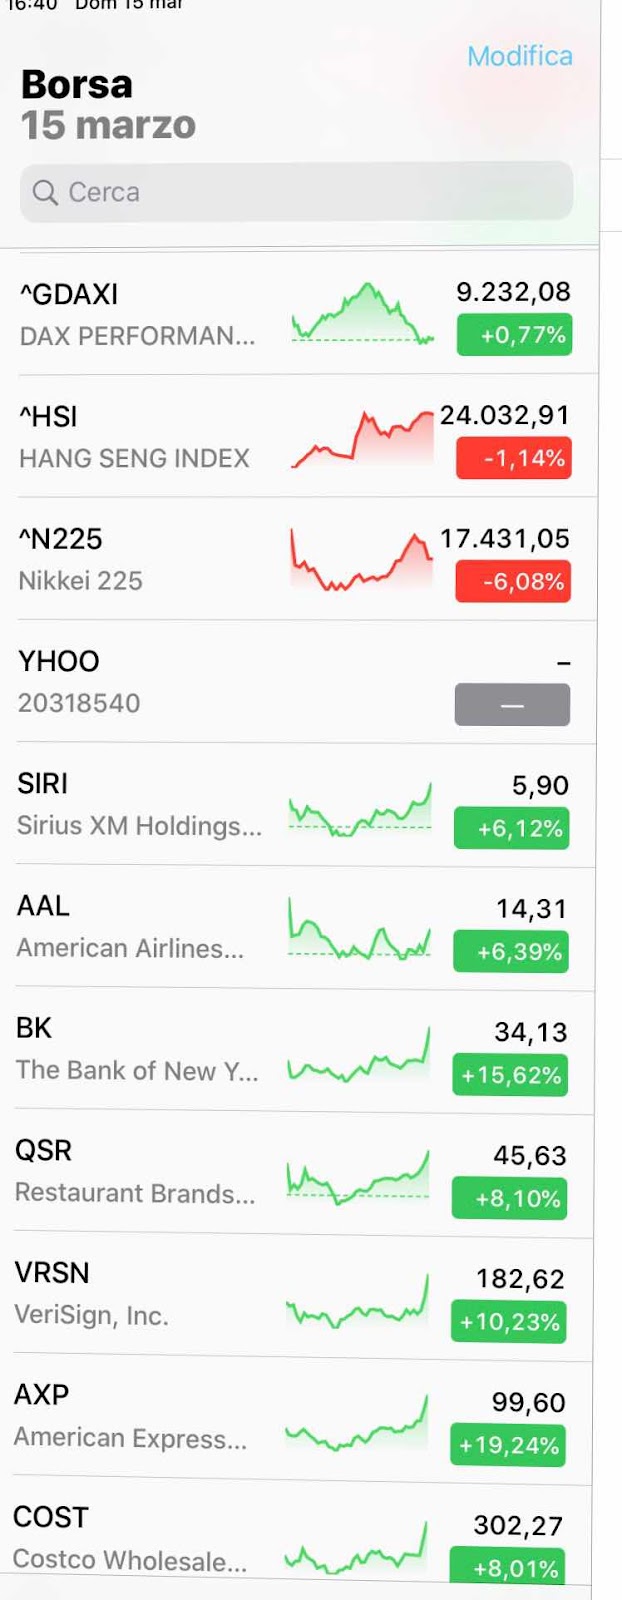Image resolution: width=622 pixels, height=1600 pixels.
Task: Select the QSR Restaurant Brands row
Action: [302, 1172]
